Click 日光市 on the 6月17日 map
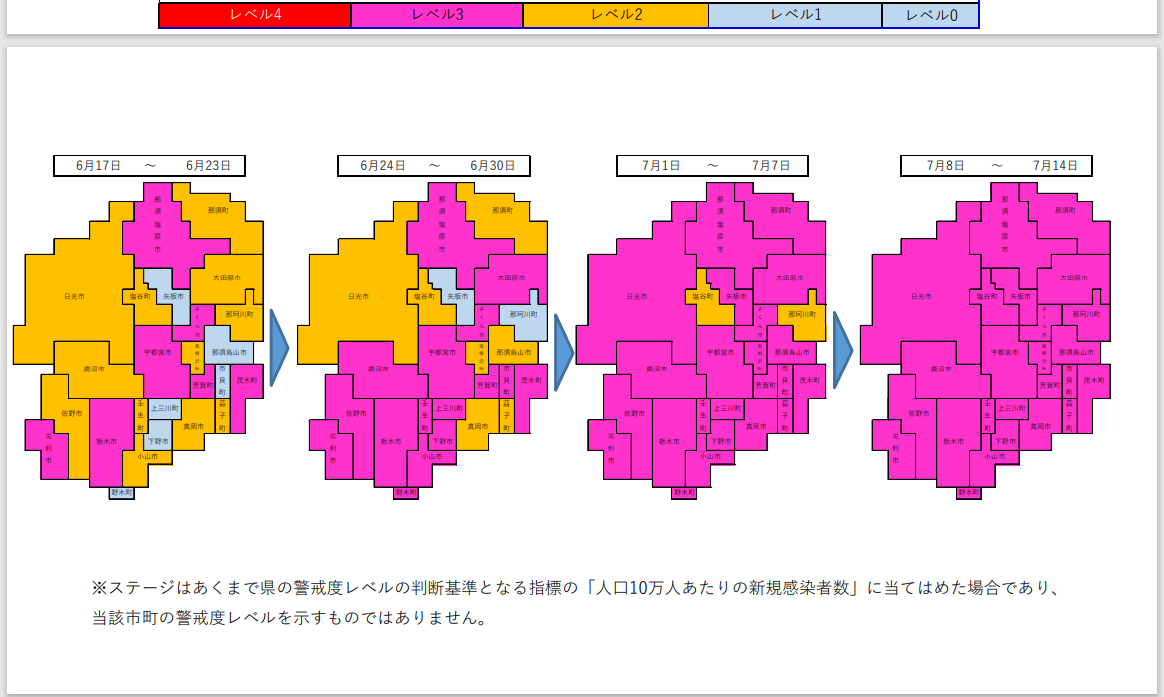 [74, 297]
